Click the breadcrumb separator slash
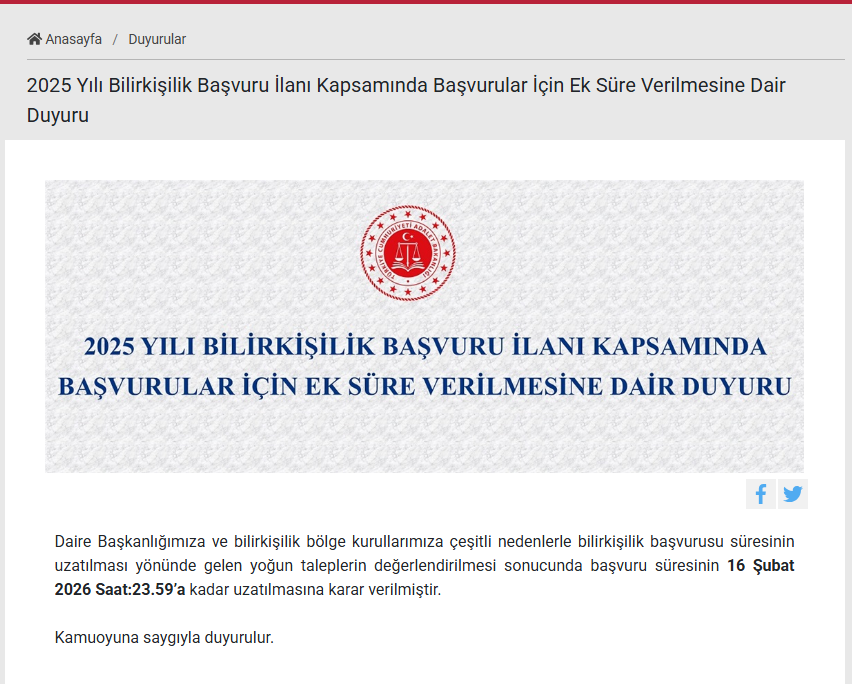The height and width of the screenshot is (684, 852). [x=114, y=39]
